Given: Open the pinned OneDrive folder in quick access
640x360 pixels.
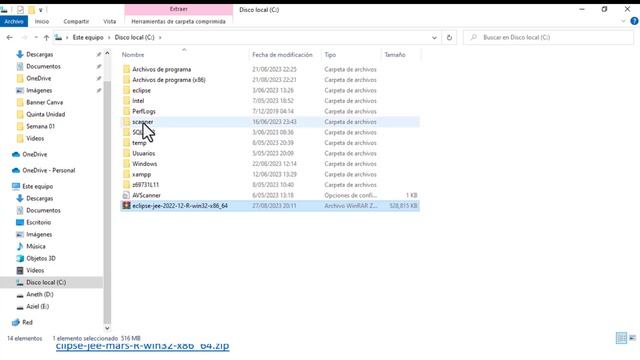Looking at the screenshot, I should tap(38, 78).
